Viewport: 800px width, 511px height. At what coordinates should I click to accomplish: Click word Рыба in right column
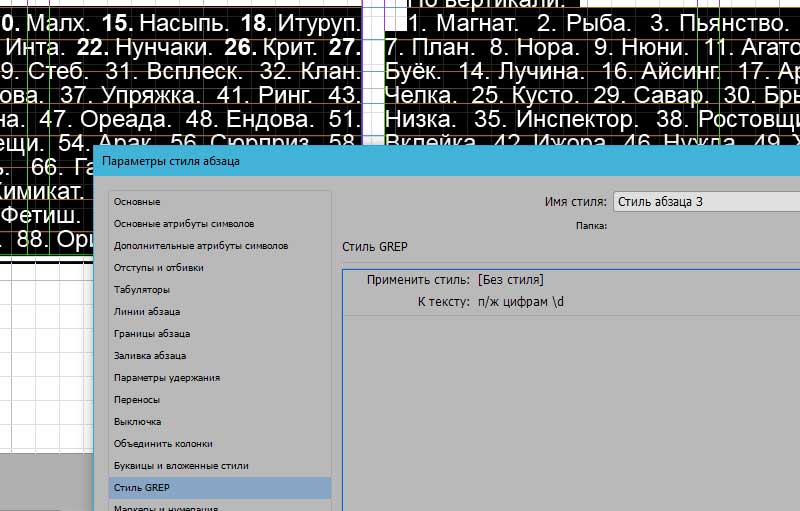click(x=595, y=23)
